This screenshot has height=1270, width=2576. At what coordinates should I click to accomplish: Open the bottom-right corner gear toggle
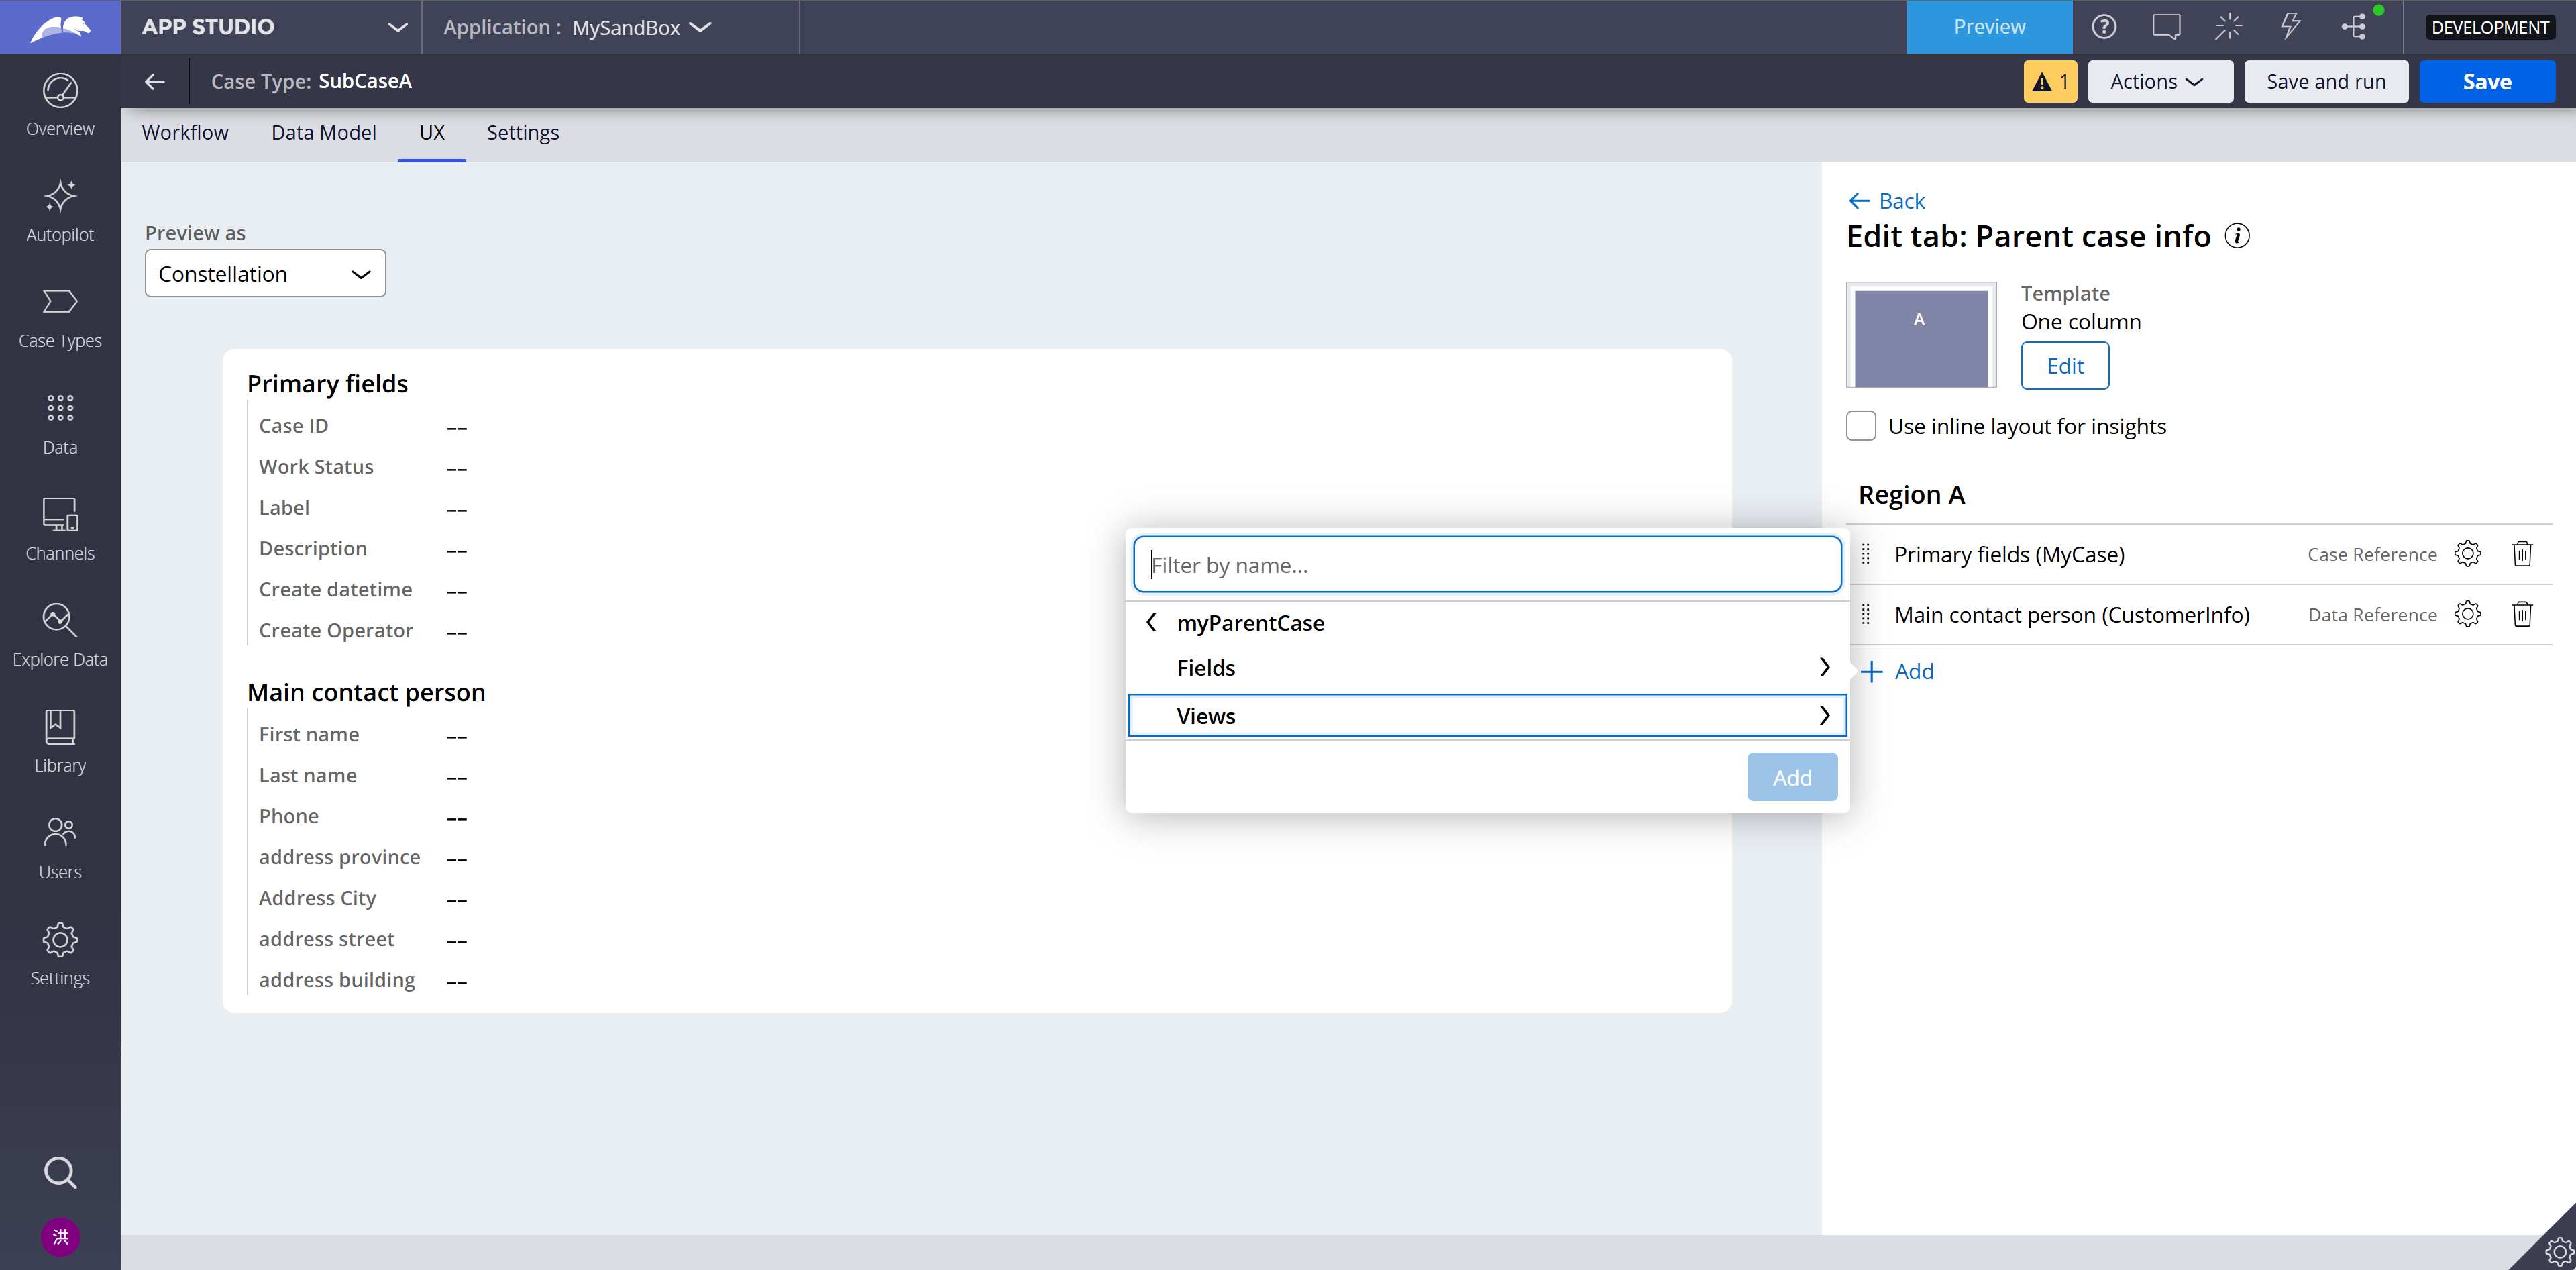(x=2558, y=1250)
